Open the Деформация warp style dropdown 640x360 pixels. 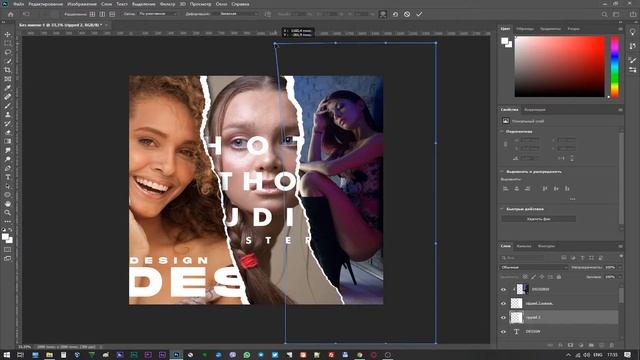pyautogui.click(x=239, y=14)
